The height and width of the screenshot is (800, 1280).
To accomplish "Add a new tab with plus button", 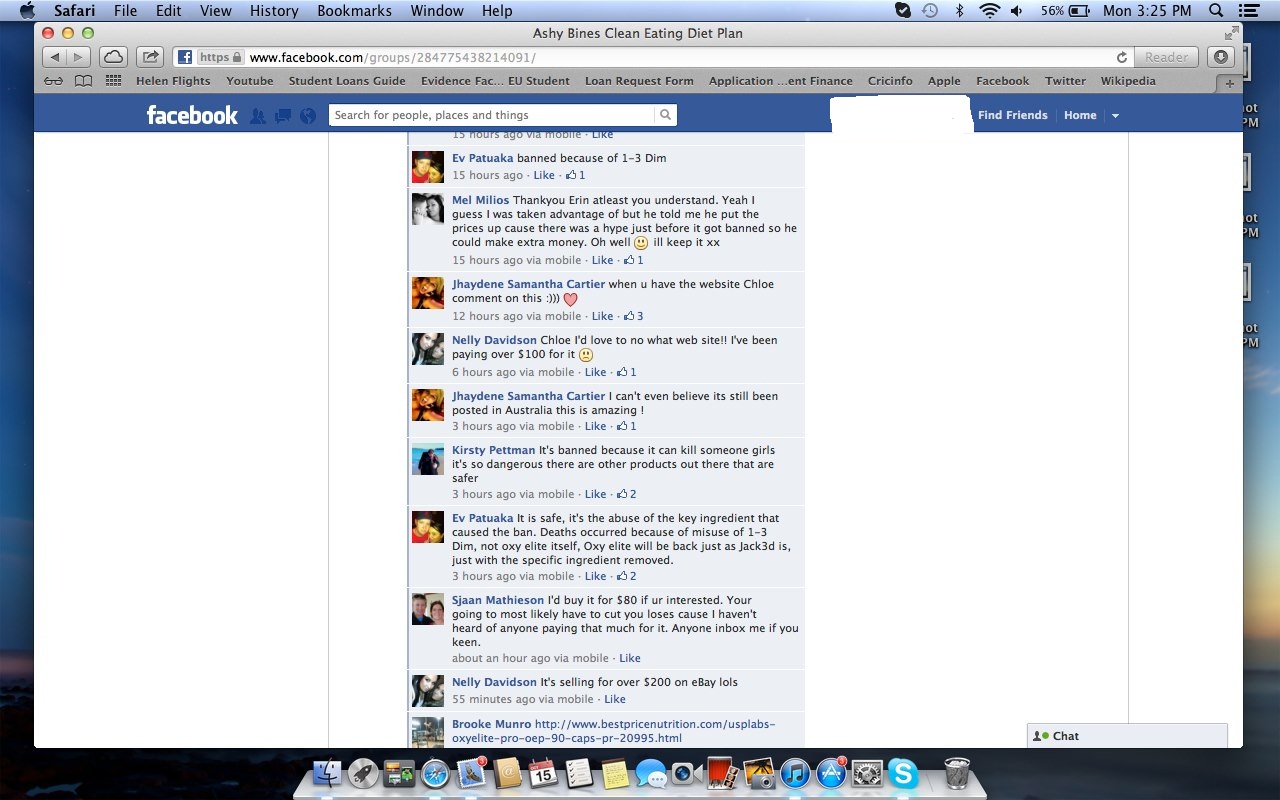I will point(1231,83).
